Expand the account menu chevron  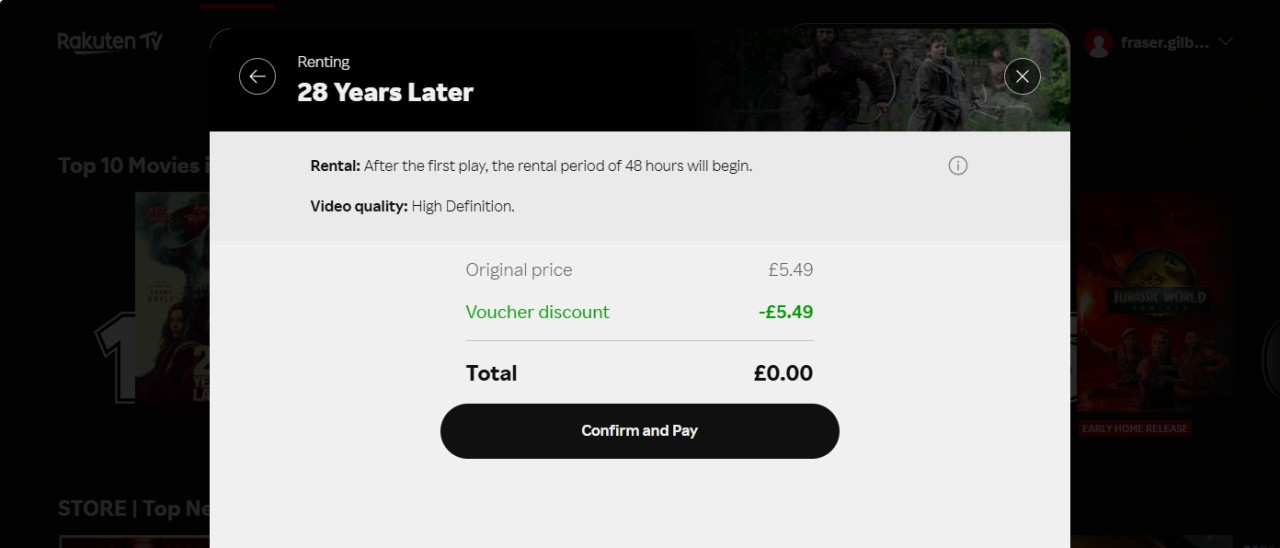(x=1226, y=42)
